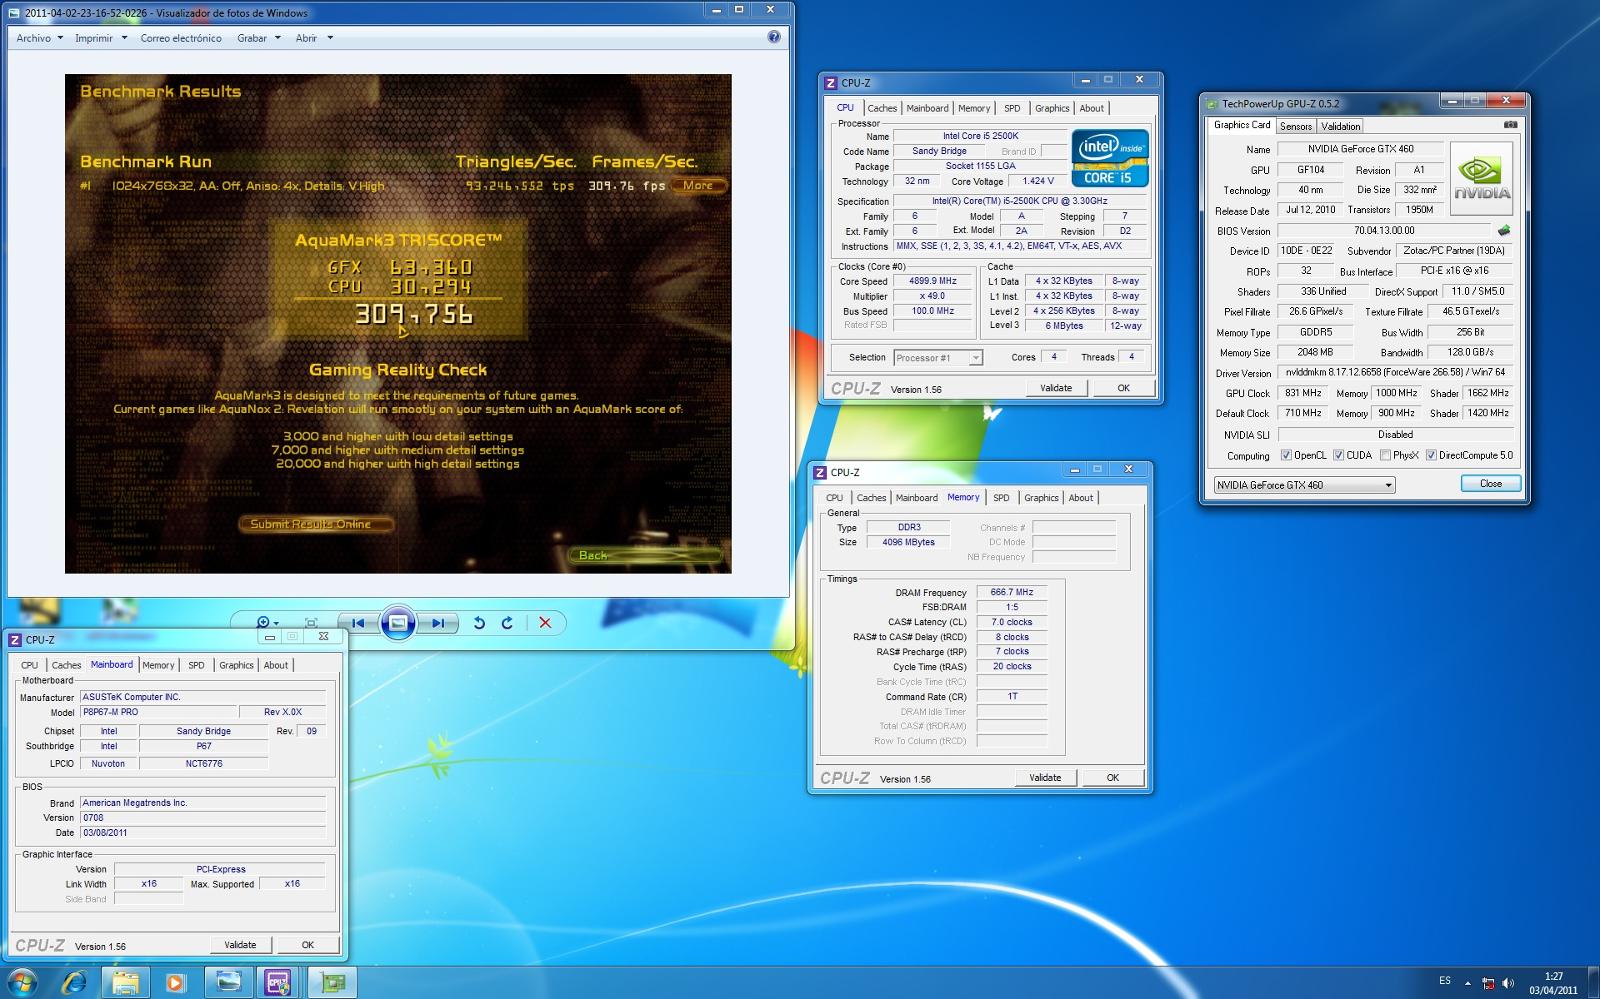Click the BIOS Version 70.04.13.00.00 field

click(1384, 231)
